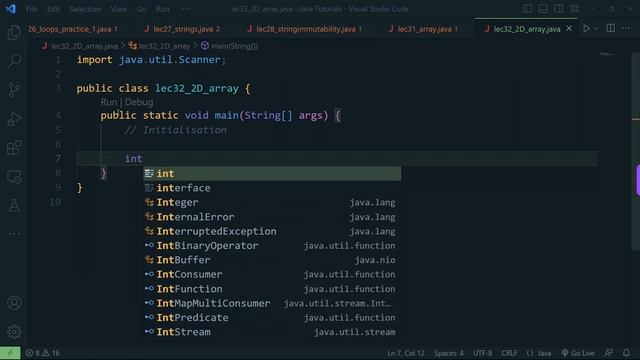Viewport: 640px width, 360px height.
Task: Start Go Live server
Action: (578, 353)
